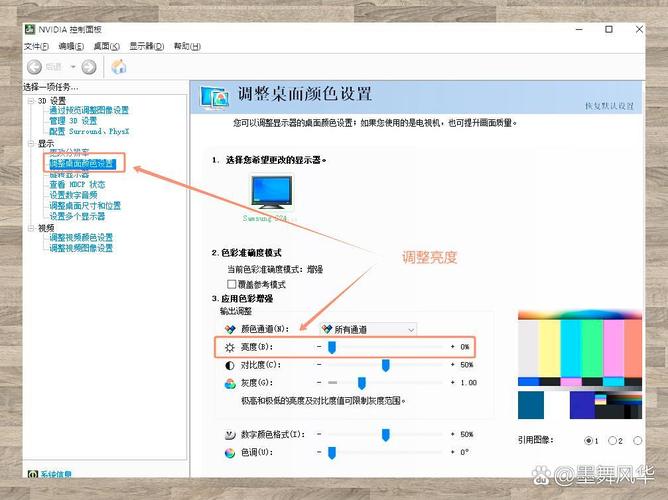This screenshot has width=668, height=500.
Task: Click the contrast half-circle icon
Action: click(230, 365)
